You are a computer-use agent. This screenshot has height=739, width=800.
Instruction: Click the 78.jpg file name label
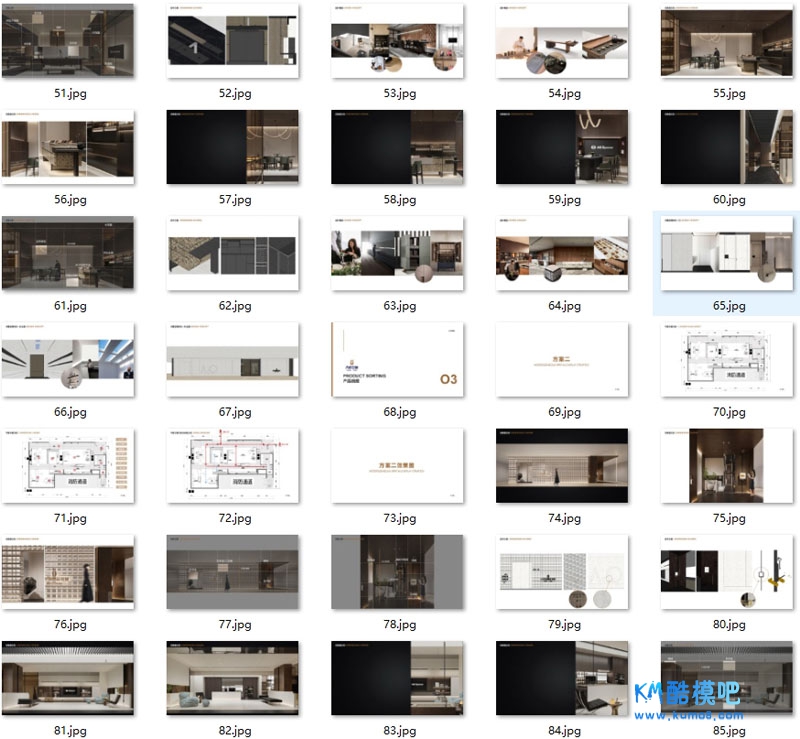coord(399,624)
